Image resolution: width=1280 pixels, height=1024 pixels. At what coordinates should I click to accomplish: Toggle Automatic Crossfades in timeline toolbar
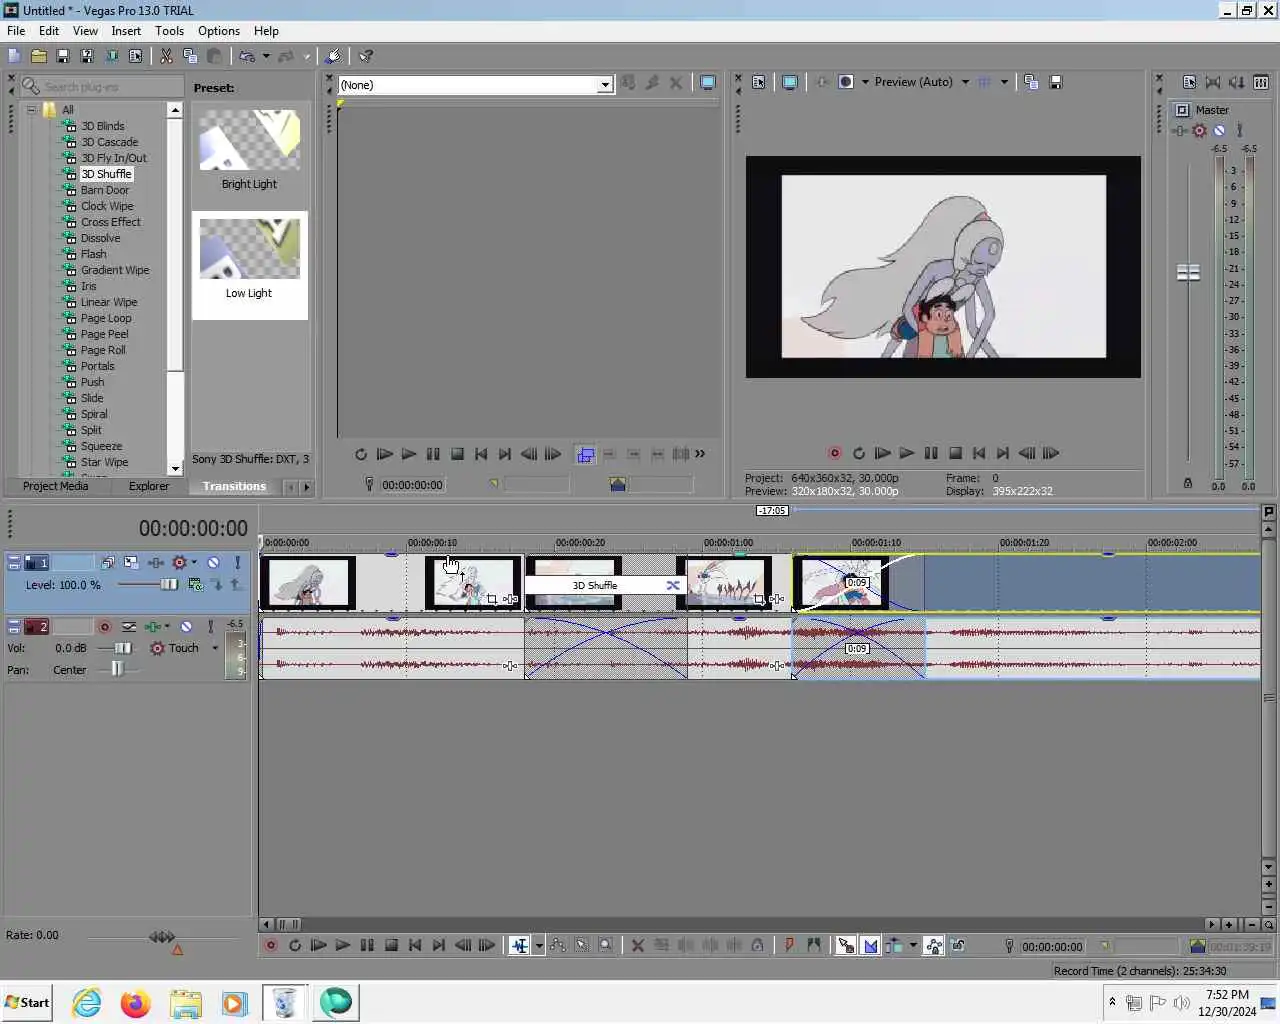click(870, 945)
